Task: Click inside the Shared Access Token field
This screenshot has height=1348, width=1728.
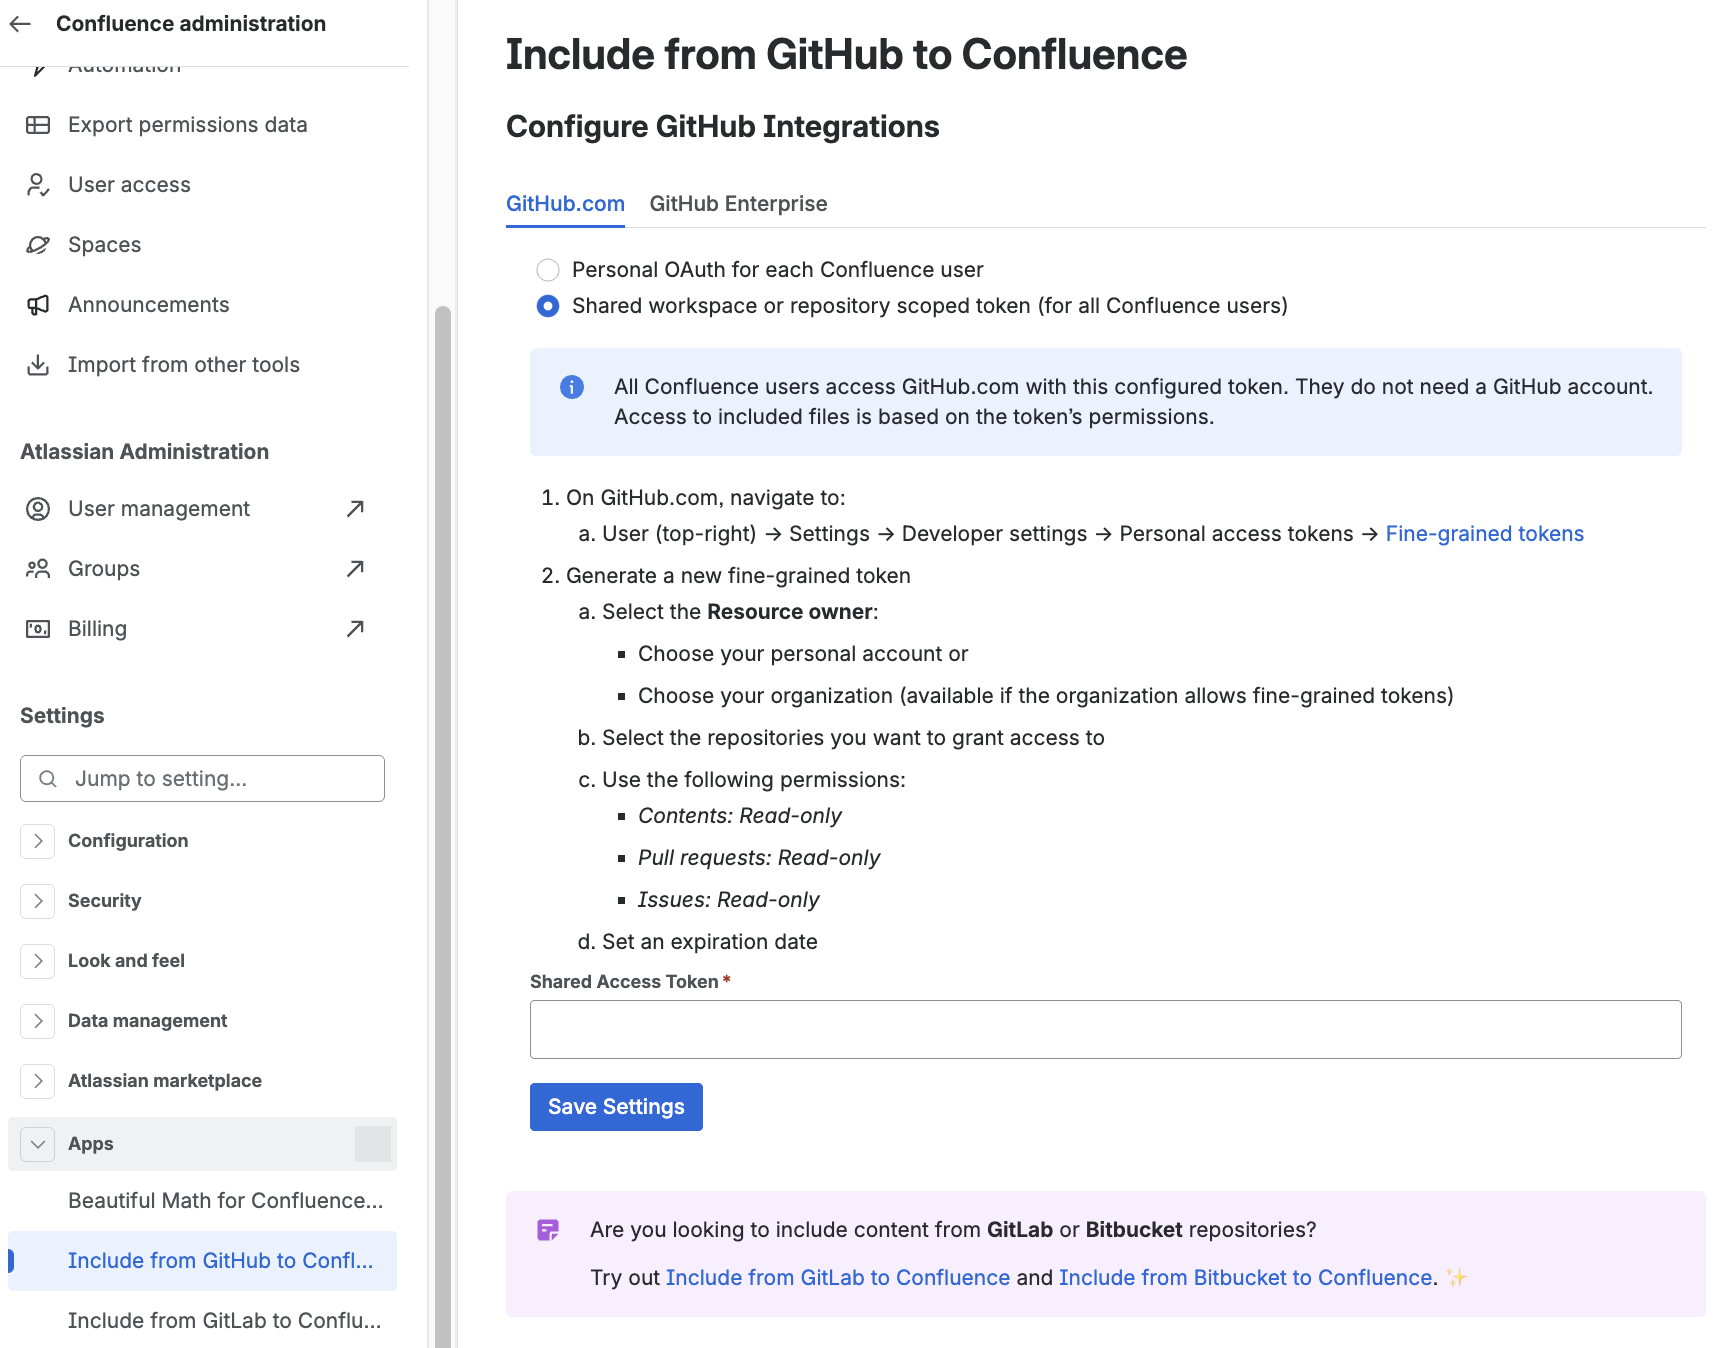Action: (1104, 1029)
